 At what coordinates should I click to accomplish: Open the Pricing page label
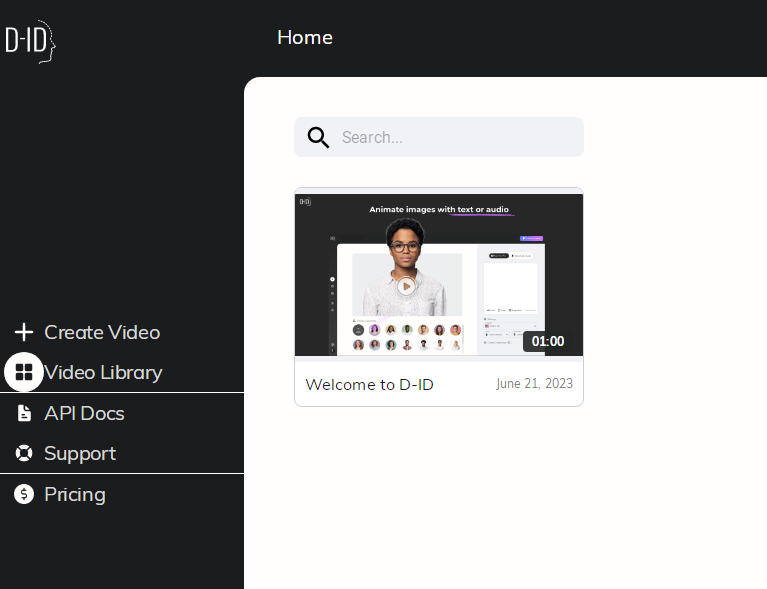click(x=75, y=494)
